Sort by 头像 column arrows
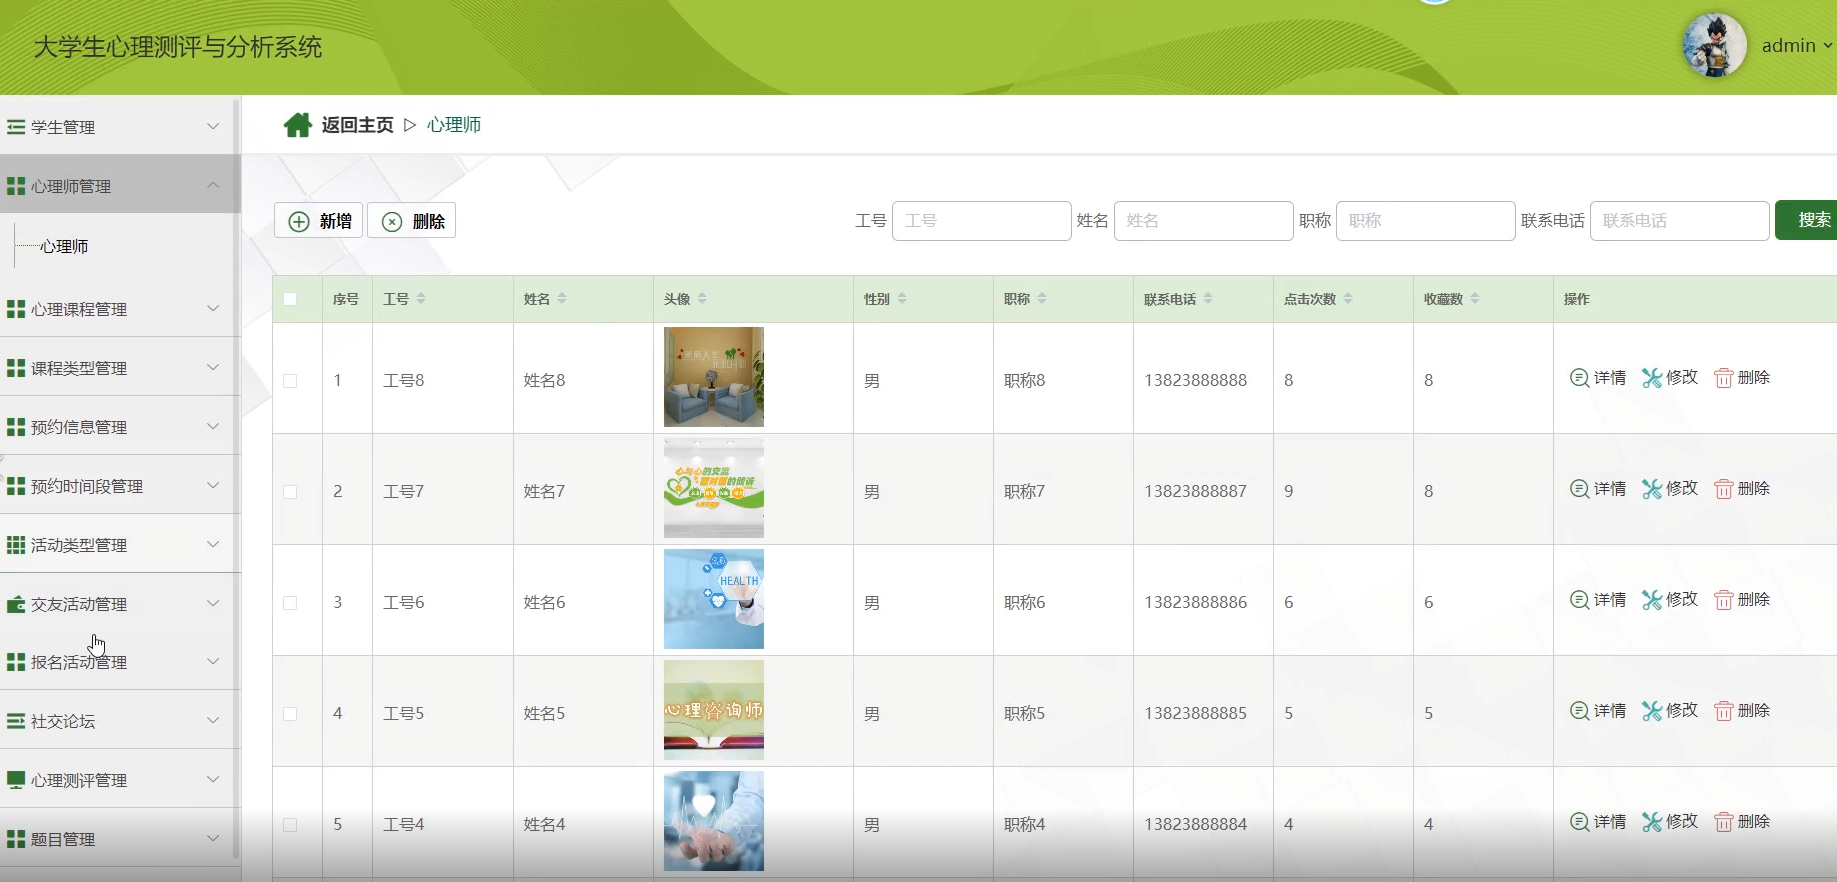 click(702, 299)
